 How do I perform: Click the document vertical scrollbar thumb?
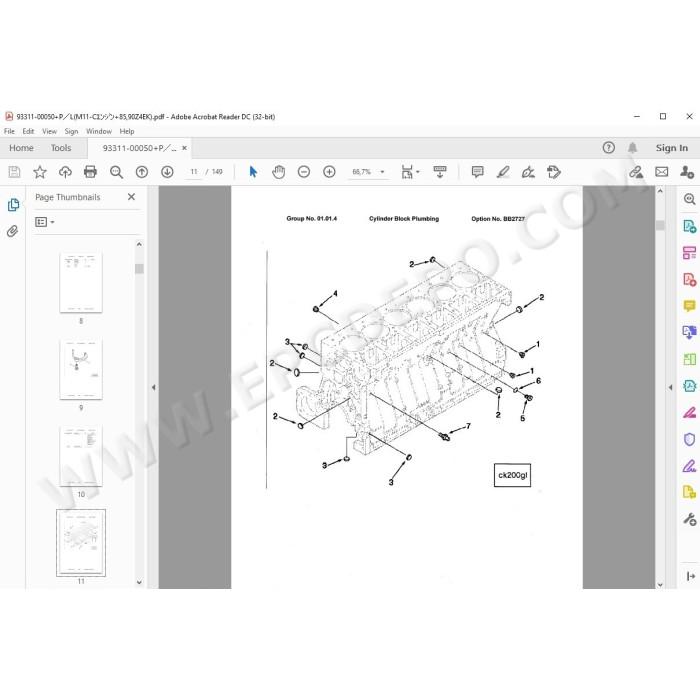(660, 225)
